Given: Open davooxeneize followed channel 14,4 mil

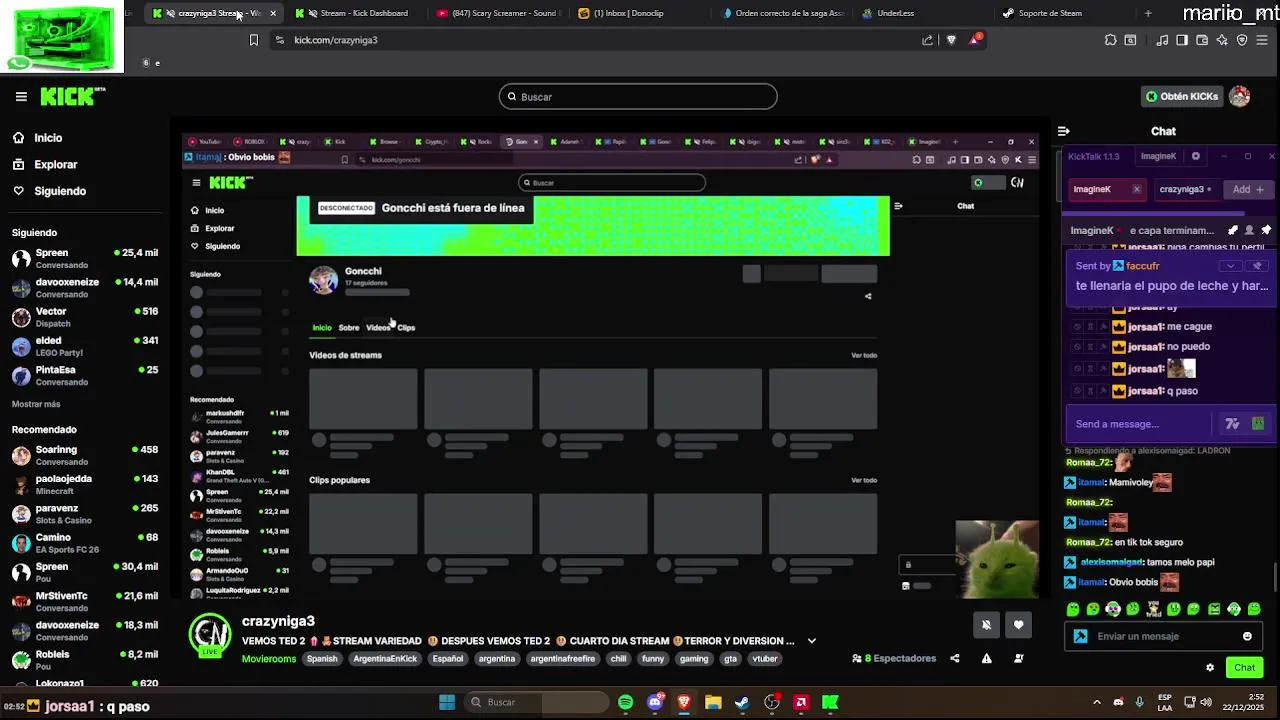Looking at the screenshot, I should point(85,287).
